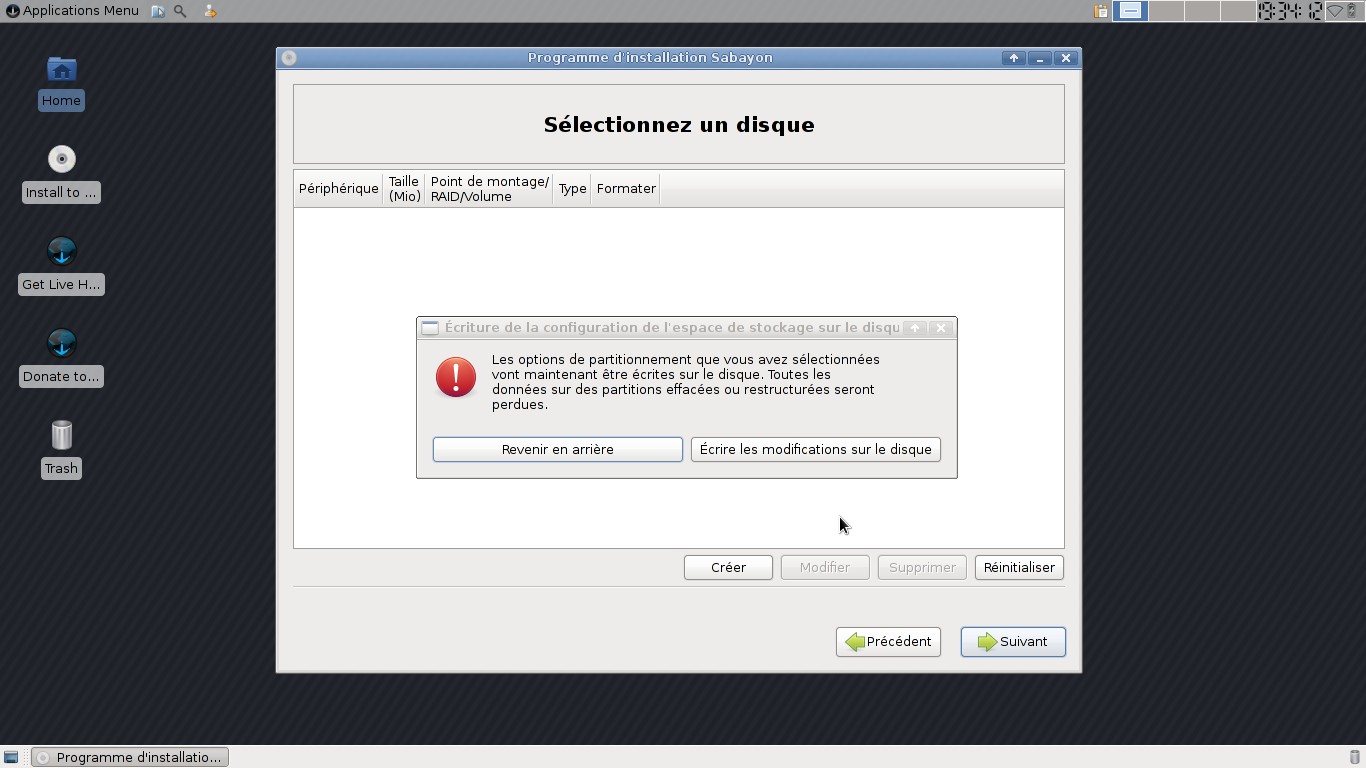Click the digital clock in the panel
Screen dimensions: 1366x768
(x=1290, y=11)
